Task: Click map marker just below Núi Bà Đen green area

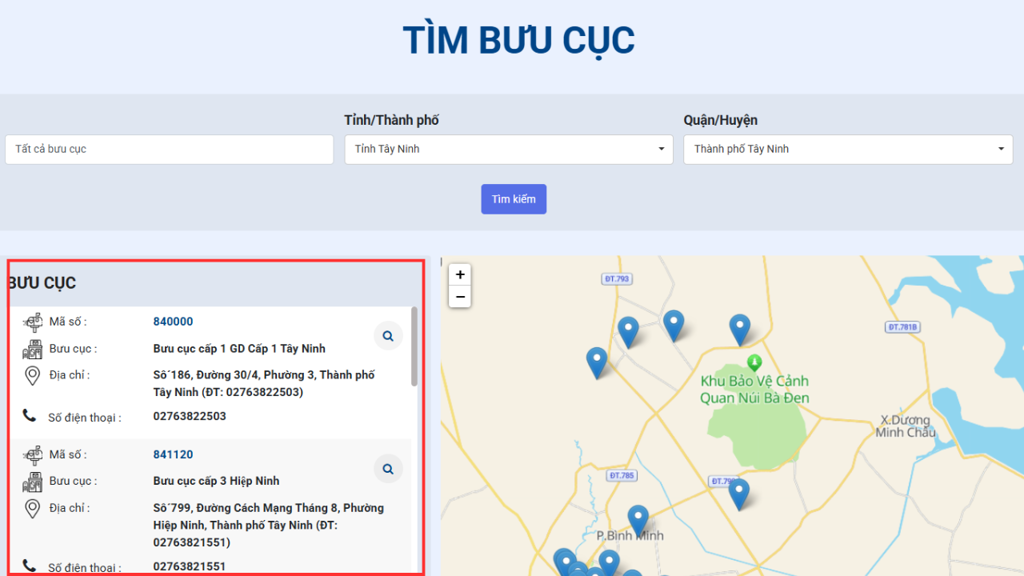Action: click(738, 493)
